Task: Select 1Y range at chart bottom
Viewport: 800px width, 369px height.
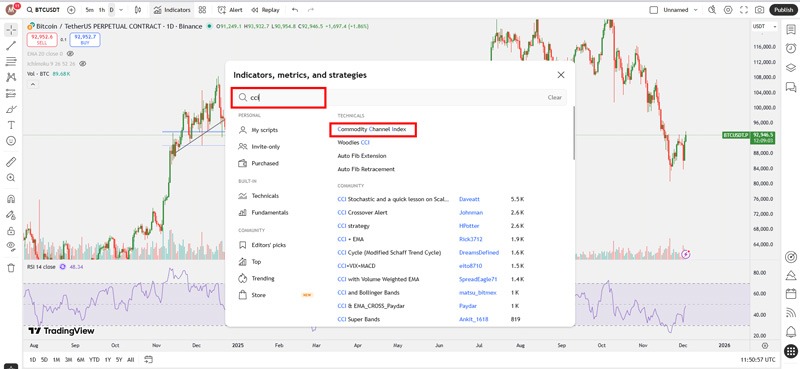Action: [108, 360]
